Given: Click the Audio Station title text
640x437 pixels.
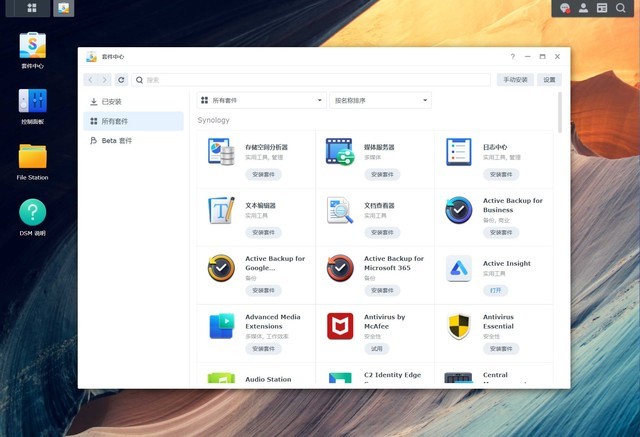Looking at the screenshot, I should tap(268, 379).
